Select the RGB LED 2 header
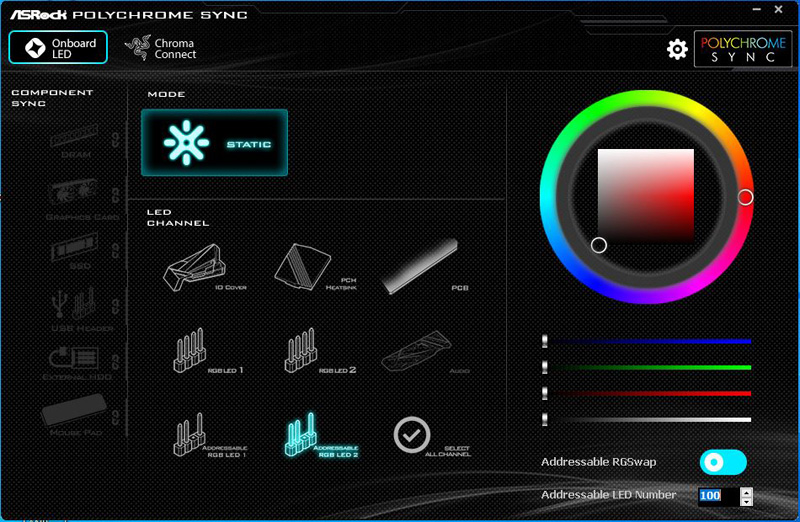Screen dimensions: 800x522 318,351
